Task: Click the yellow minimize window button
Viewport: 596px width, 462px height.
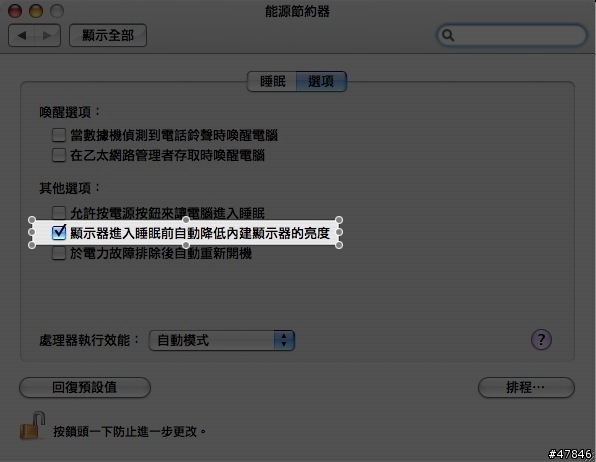Action: [36, 11]
